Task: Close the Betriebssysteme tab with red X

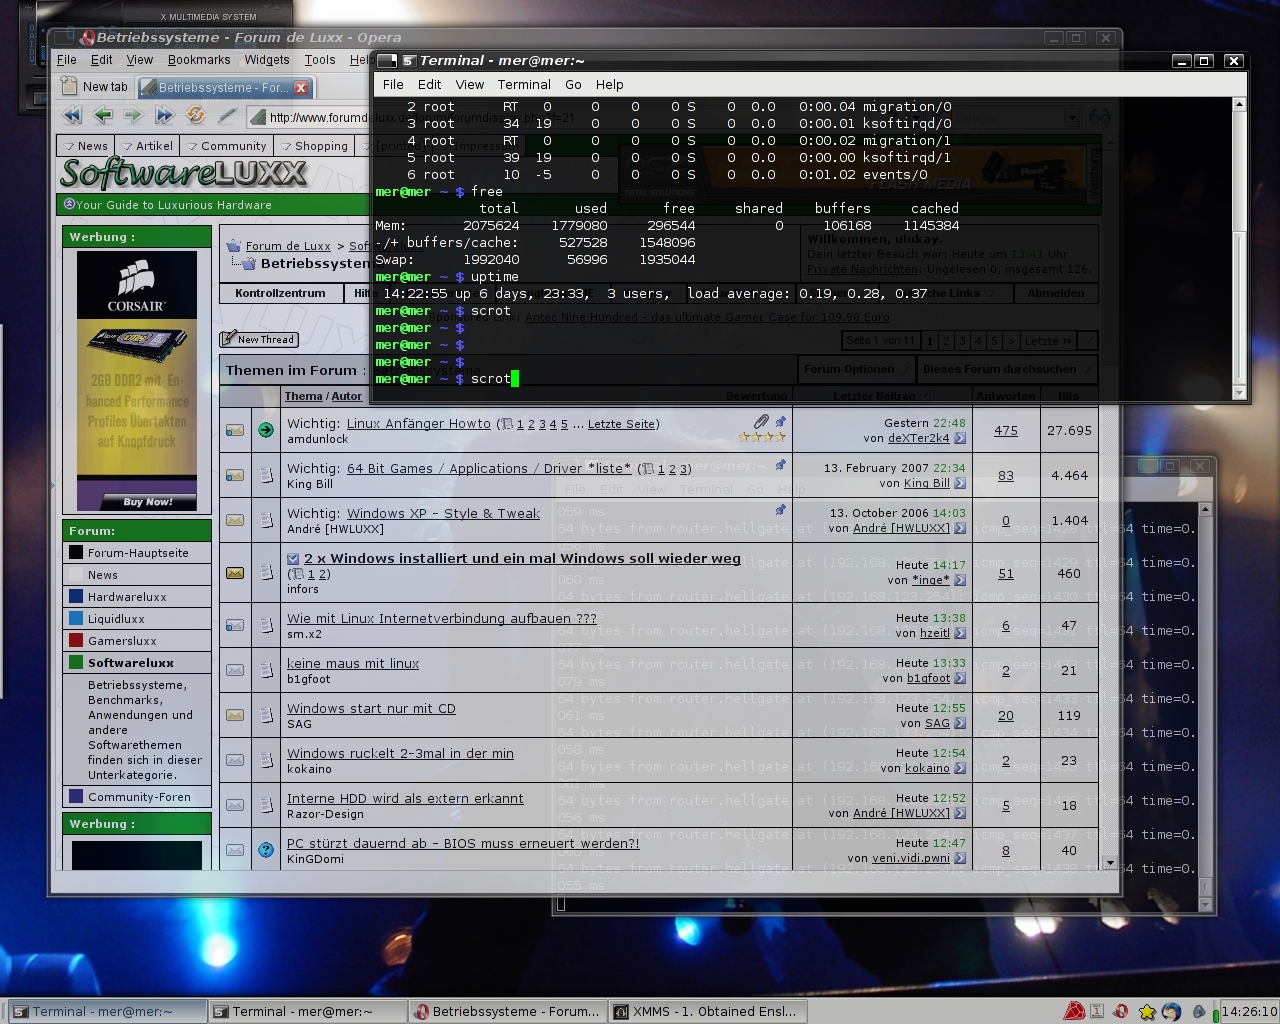Action: pyautogui.click(x=301, y=88)
